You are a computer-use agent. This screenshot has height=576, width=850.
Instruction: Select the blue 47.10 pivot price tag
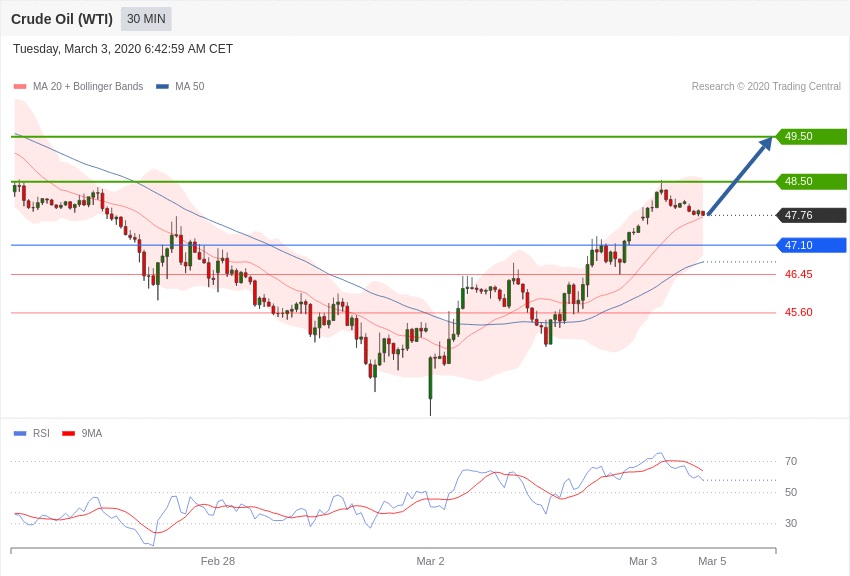point(811,245)
